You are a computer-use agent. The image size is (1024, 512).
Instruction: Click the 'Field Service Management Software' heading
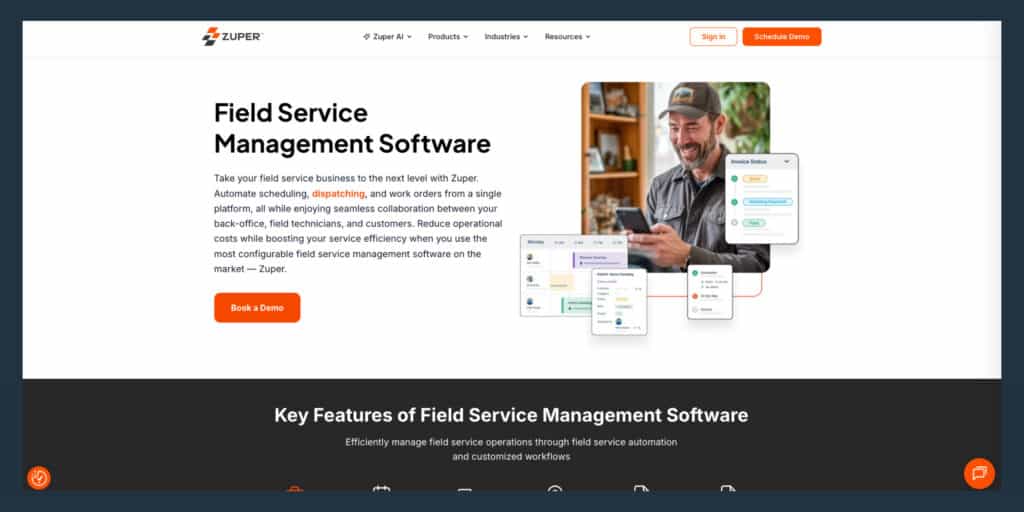[352, 128]
